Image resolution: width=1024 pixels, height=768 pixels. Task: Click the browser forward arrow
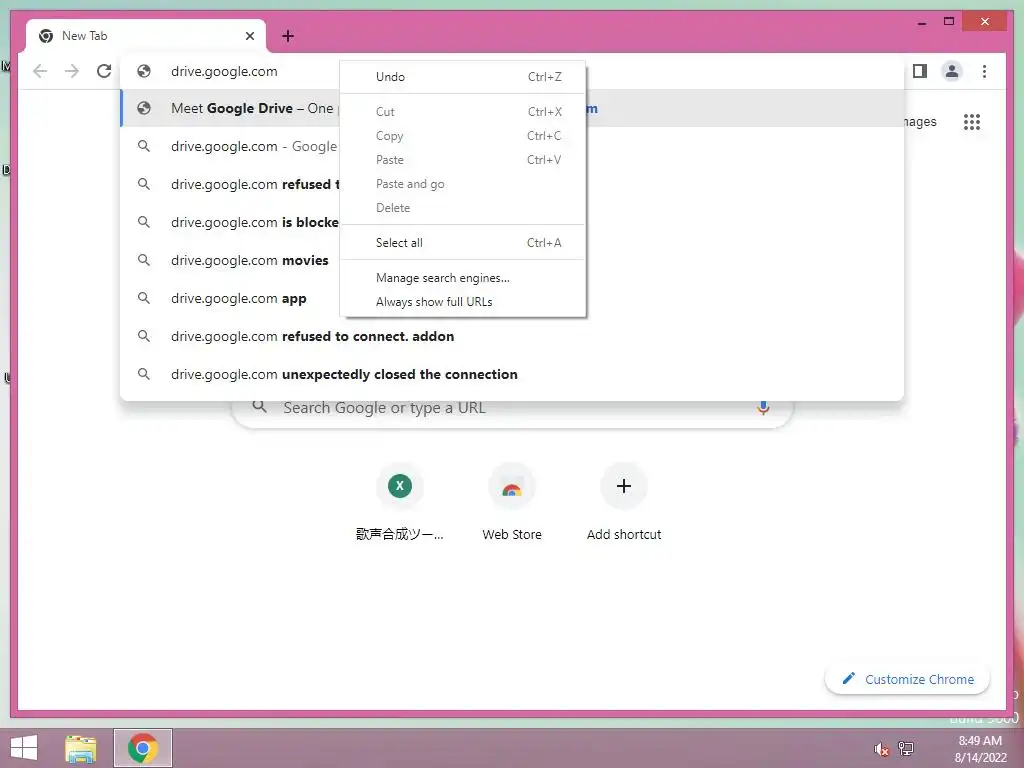pos(72,71)
